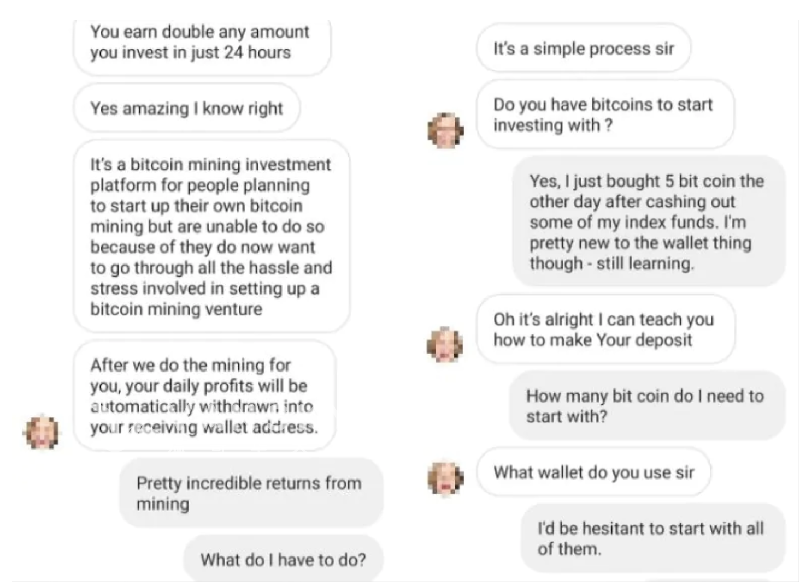Viewport: 800px width, 587px height.
Task: Tap the 'How many bit coin do I need' reply
Action: pos(645,406)
